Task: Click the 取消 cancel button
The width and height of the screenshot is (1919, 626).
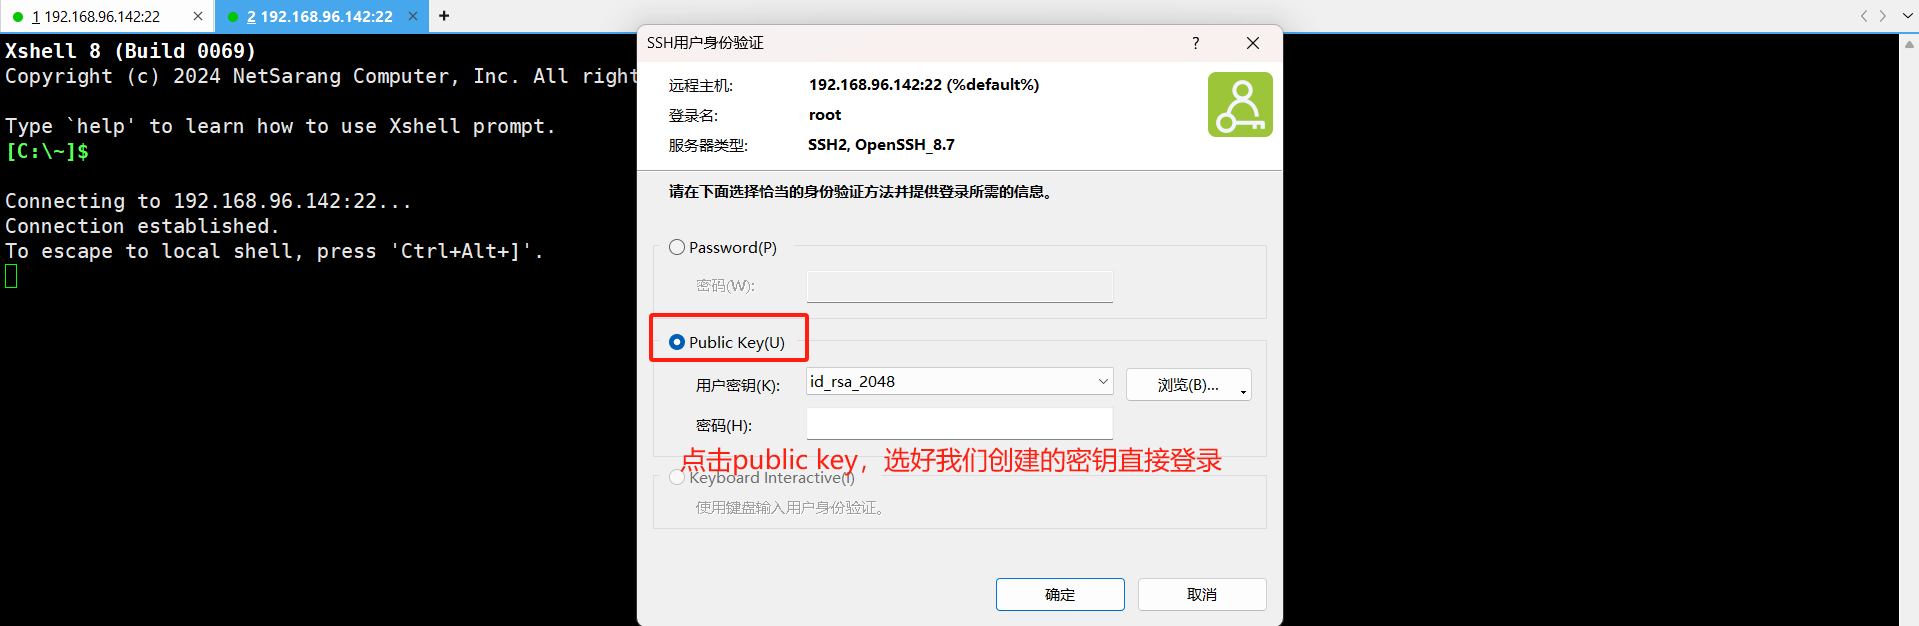Action: 1202,594
